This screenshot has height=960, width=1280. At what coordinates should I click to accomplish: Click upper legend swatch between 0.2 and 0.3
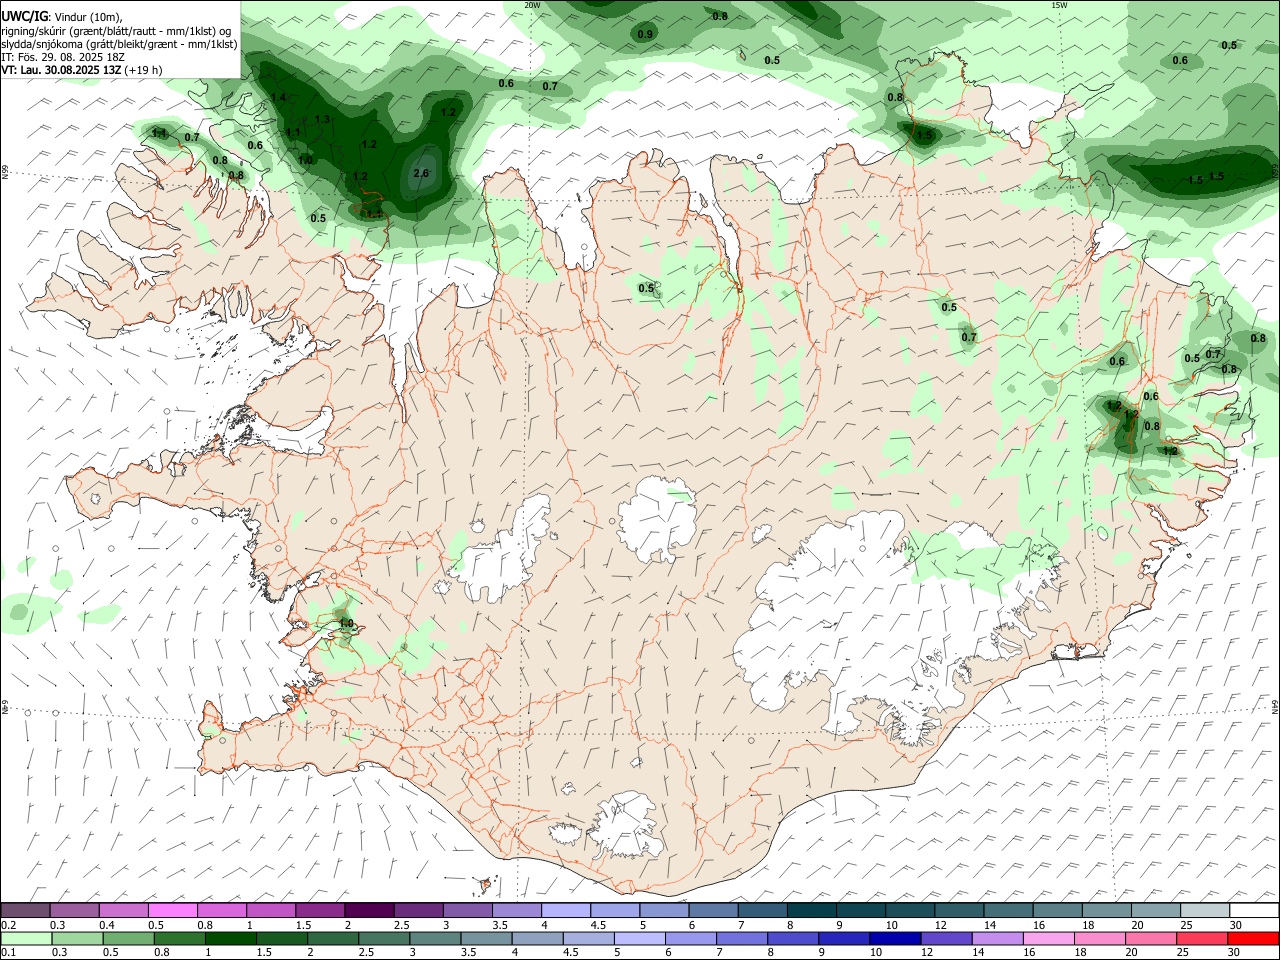[x=25, y=910]
